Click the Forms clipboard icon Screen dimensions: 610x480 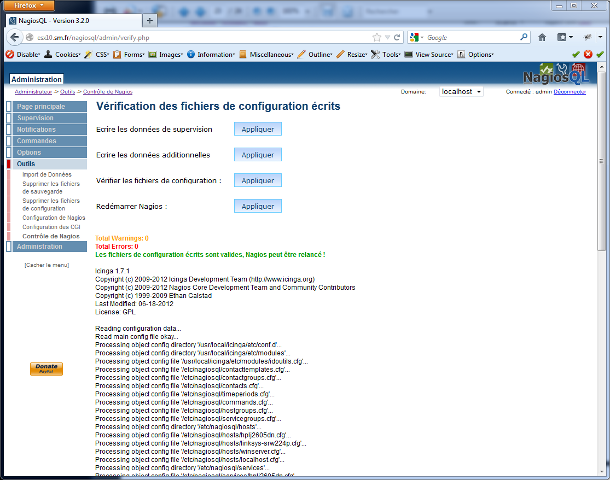[117, 54]
